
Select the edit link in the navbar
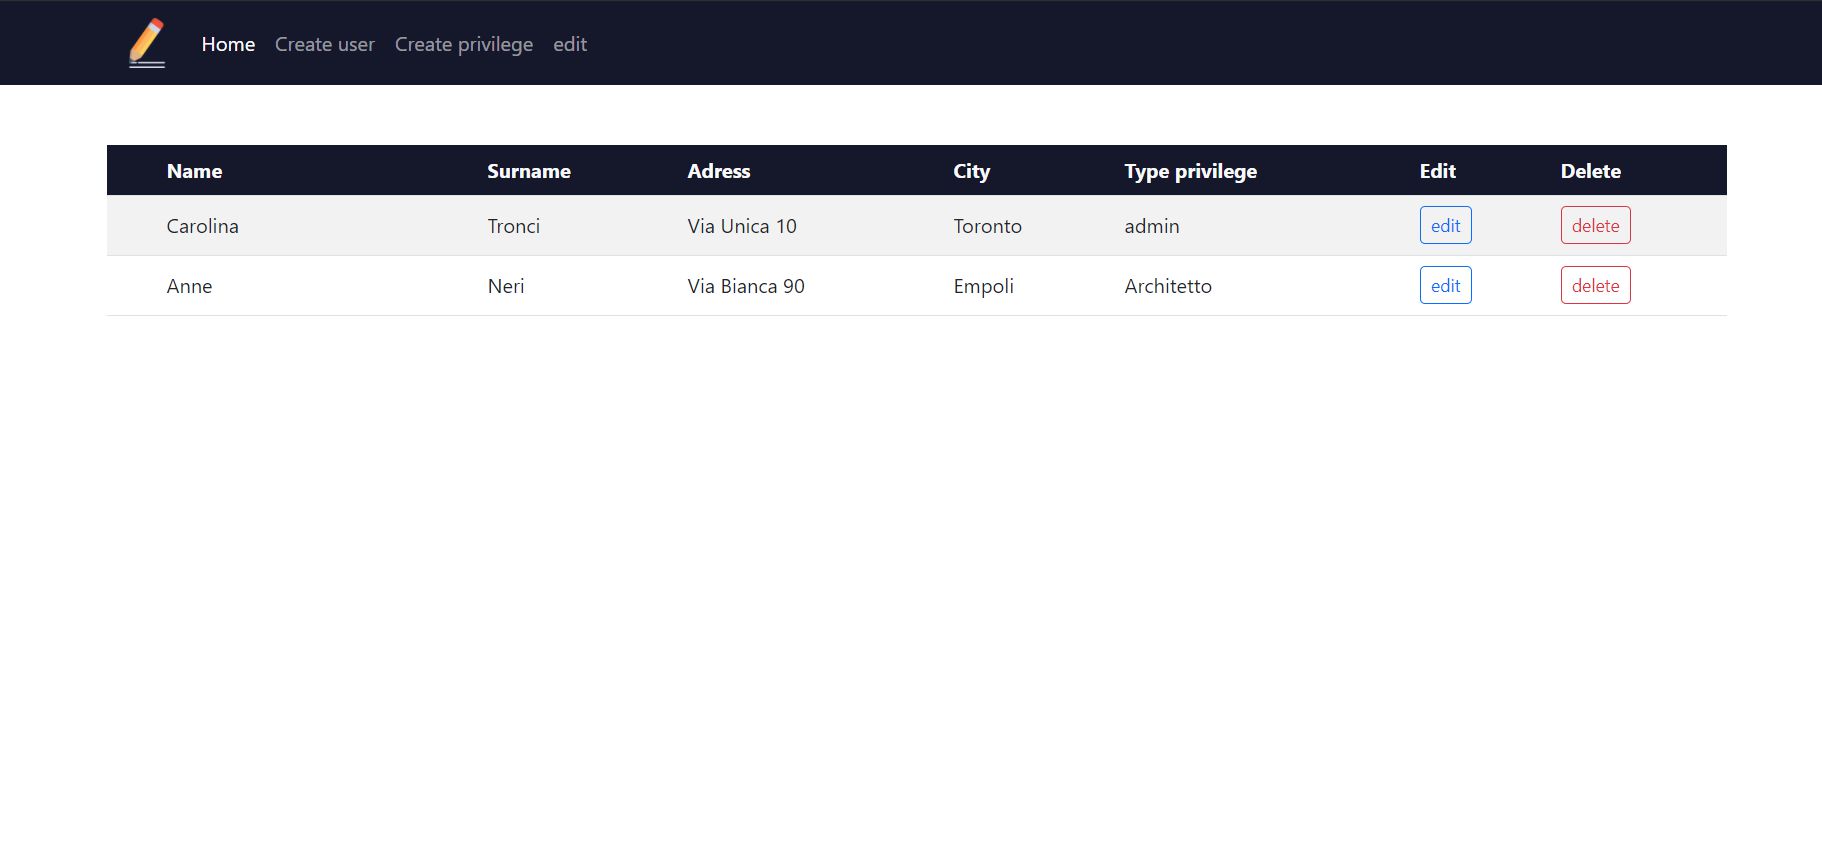point(570,44)
